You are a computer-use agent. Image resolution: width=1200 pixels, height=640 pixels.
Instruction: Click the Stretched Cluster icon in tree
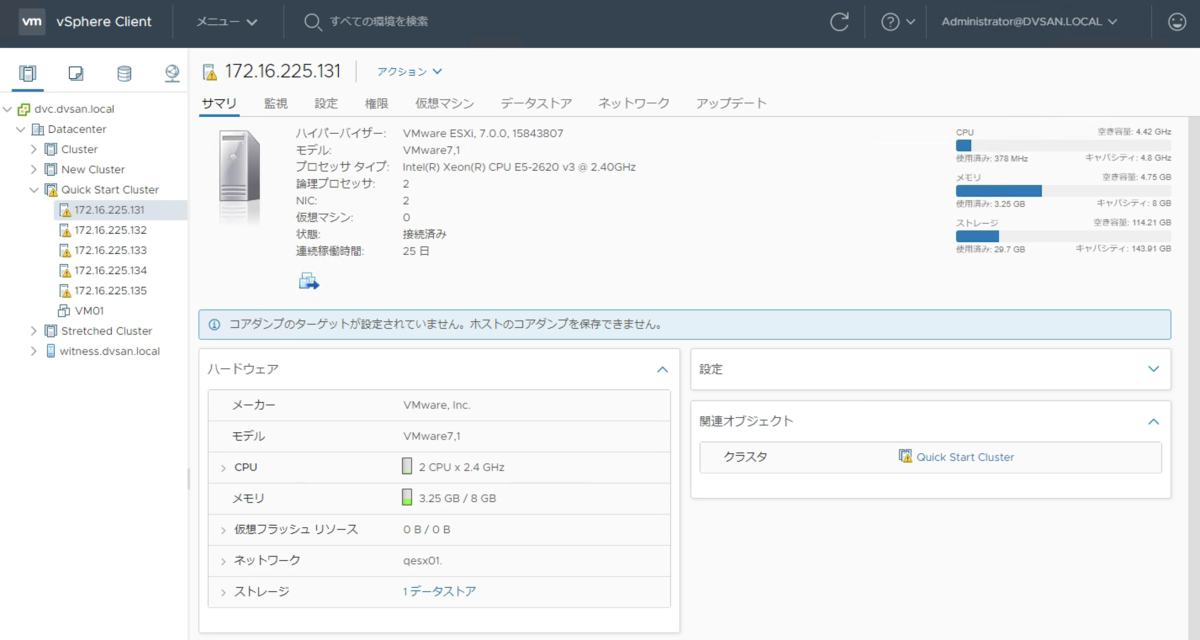click(50, 331)
